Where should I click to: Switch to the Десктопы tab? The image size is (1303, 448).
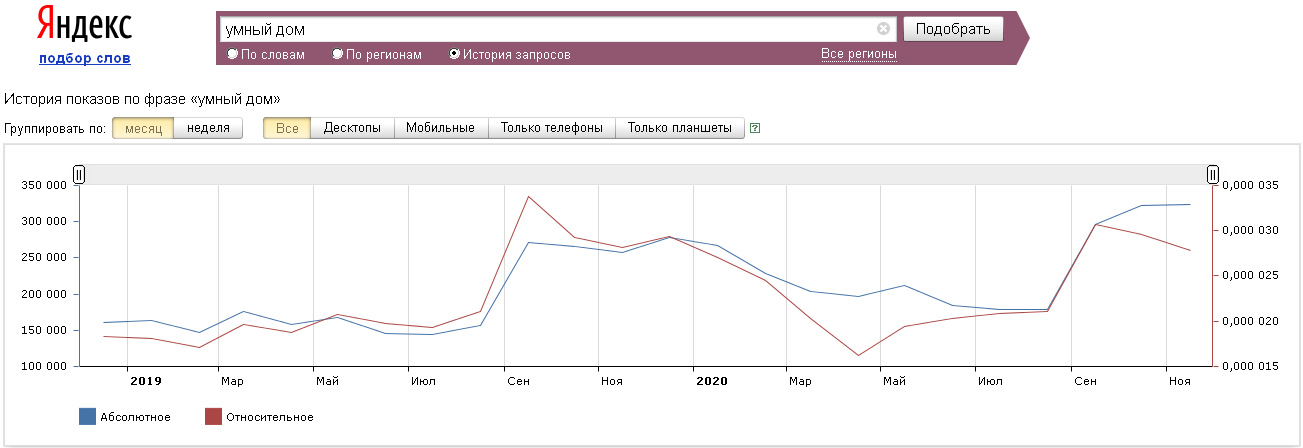pyautogui.click(x=352, y=128)
